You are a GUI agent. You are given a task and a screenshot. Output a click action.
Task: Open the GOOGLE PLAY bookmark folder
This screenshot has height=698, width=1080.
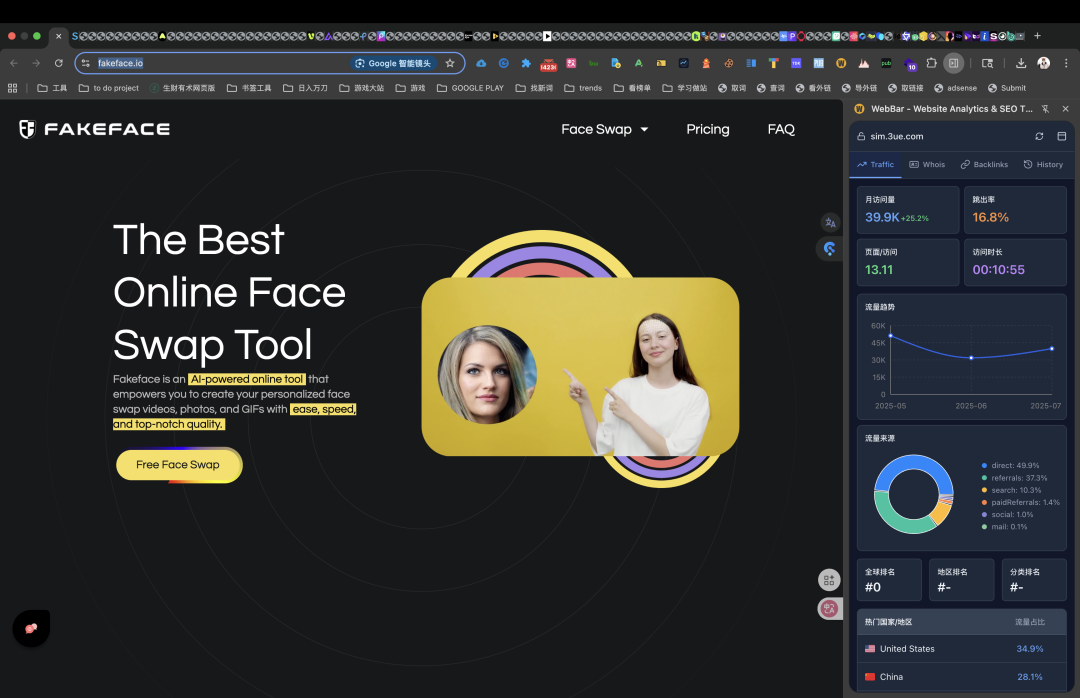(x=470, y=88)
